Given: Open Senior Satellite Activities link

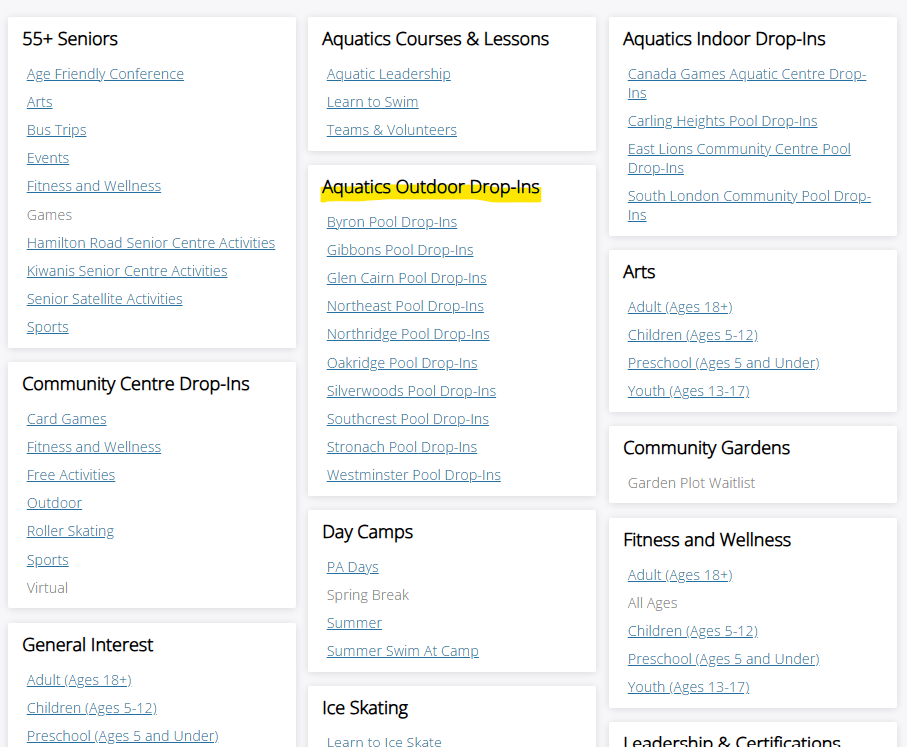Looking at the screenshot, I should click(x=105, y=299).
